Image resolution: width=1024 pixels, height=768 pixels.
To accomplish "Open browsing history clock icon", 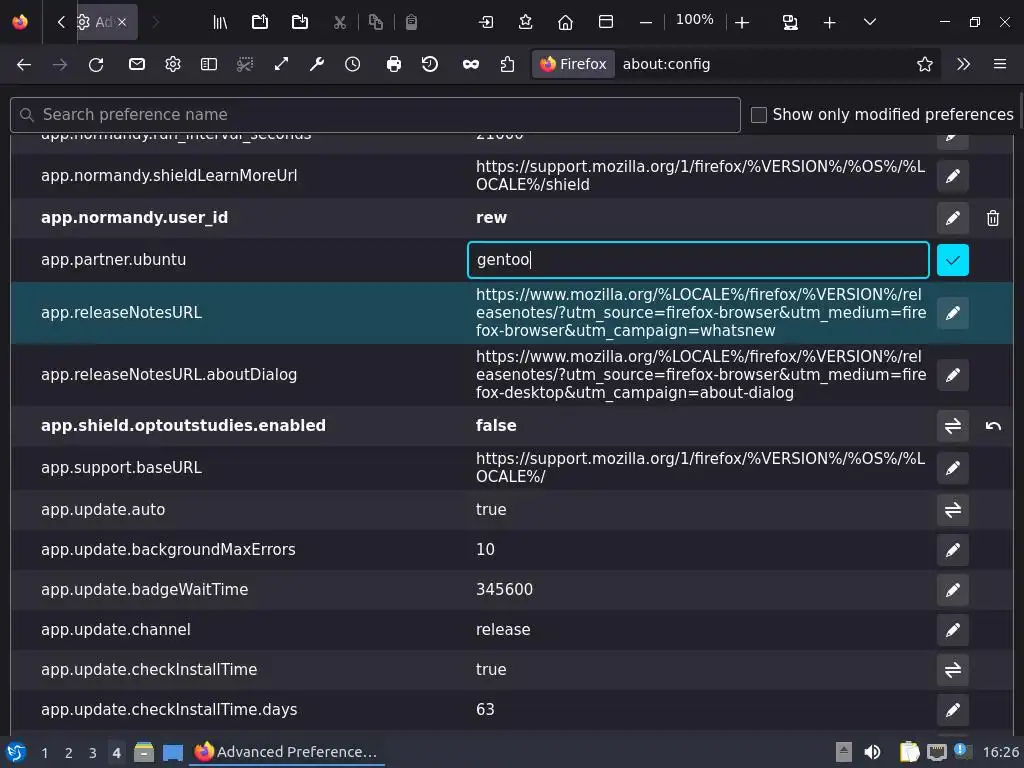I will coord(353,64).
